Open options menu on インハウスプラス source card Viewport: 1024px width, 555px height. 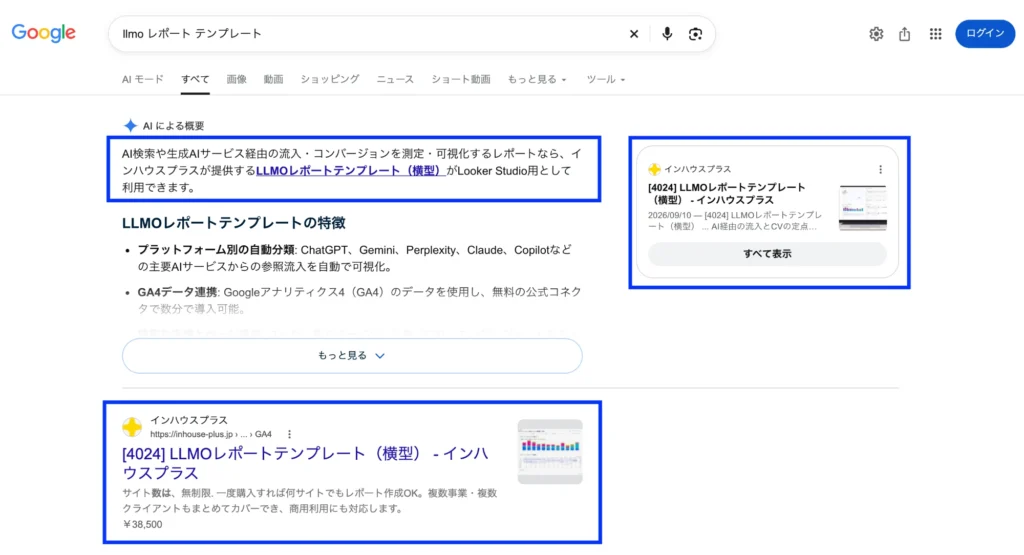point(880,169)
